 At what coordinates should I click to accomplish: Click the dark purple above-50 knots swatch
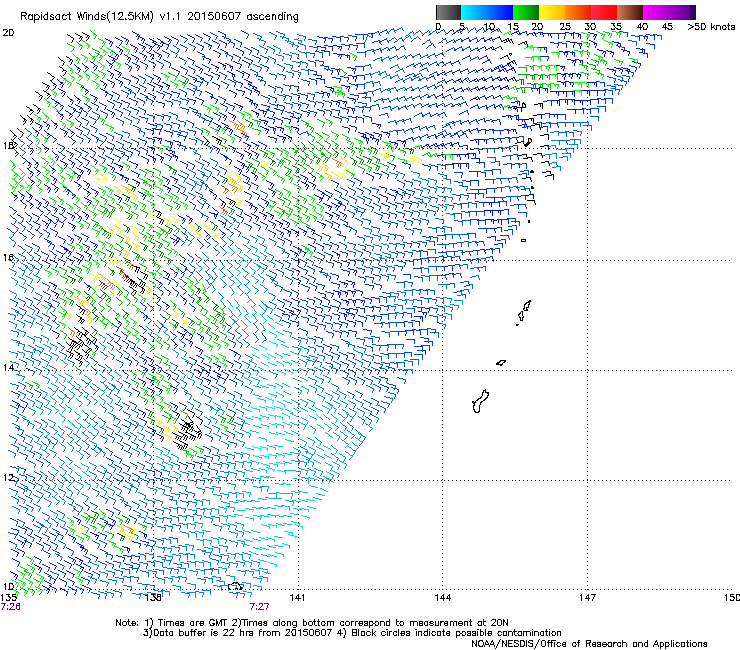point(693,12)
